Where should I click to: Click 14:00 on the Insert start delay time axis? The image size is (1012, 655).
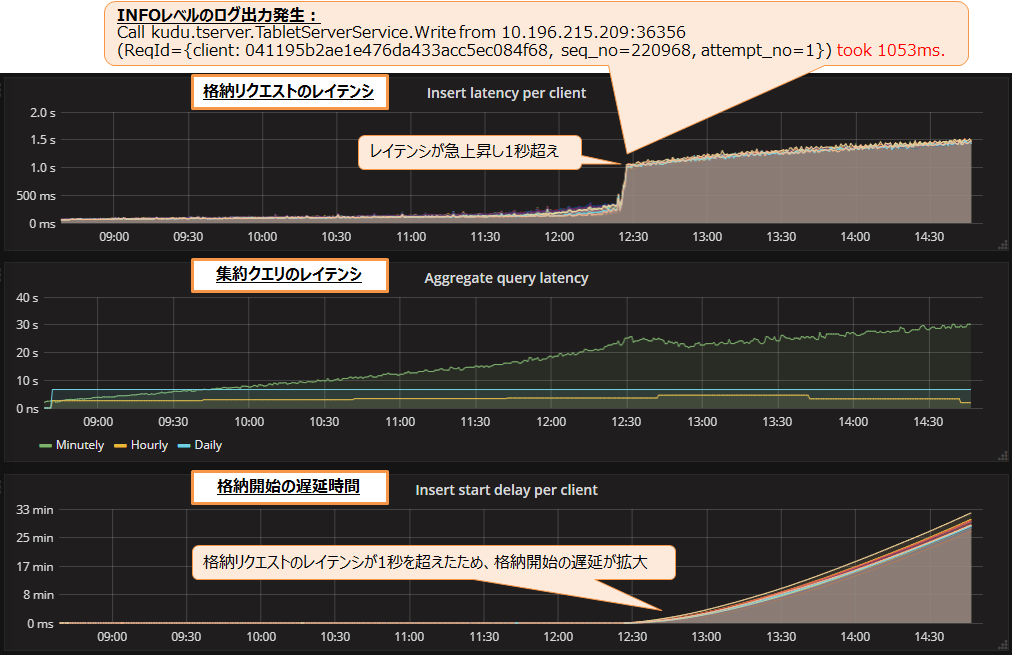855,637
